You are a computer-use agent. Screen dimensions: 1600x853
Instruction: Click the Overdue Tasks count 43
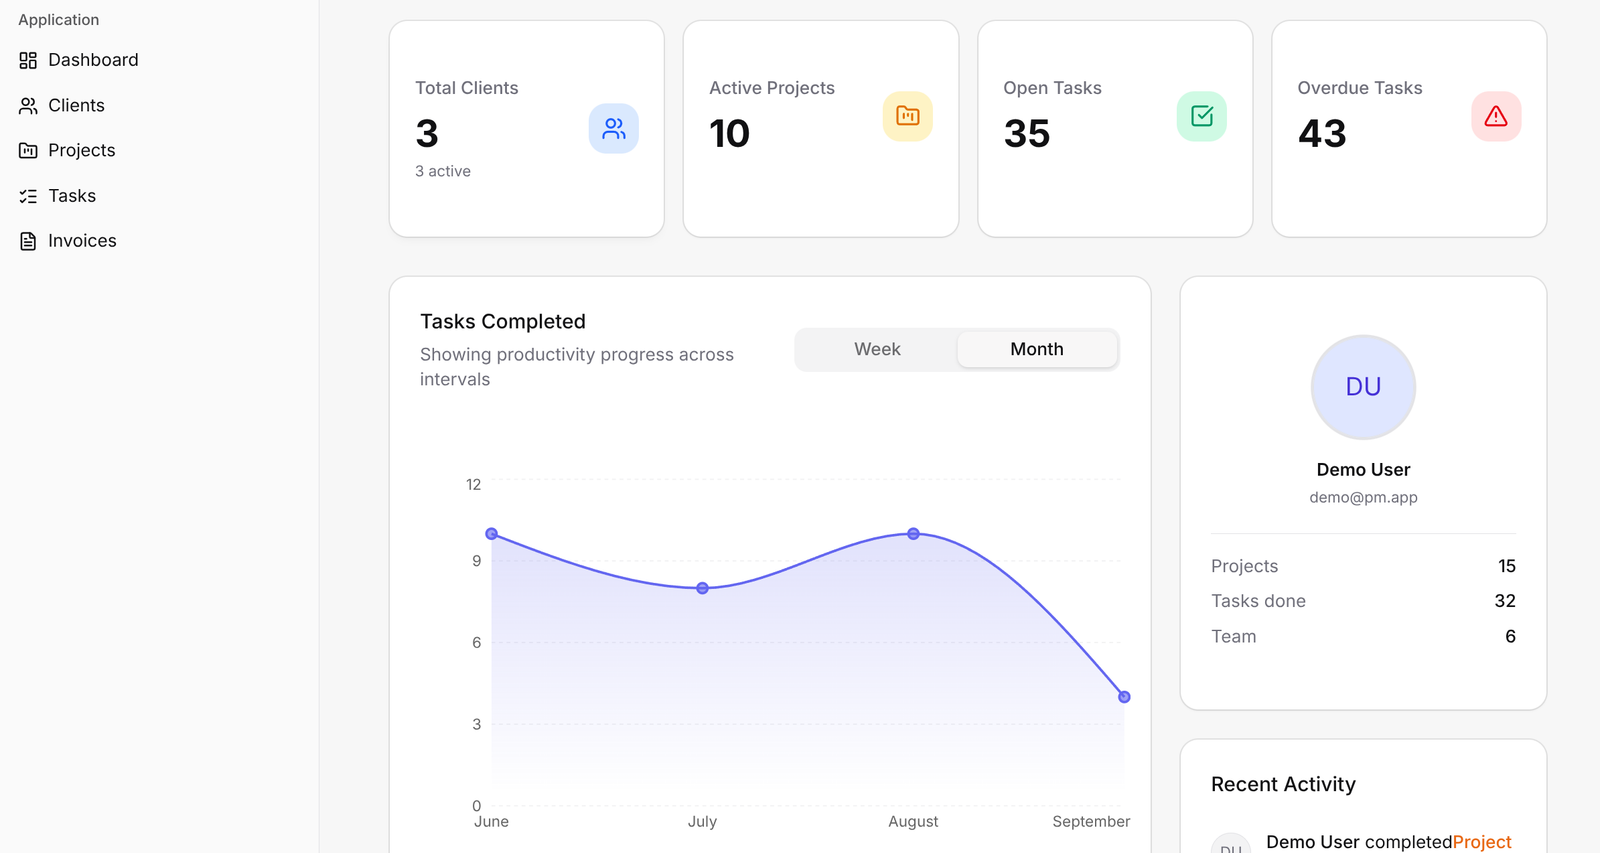[1322, 133]
